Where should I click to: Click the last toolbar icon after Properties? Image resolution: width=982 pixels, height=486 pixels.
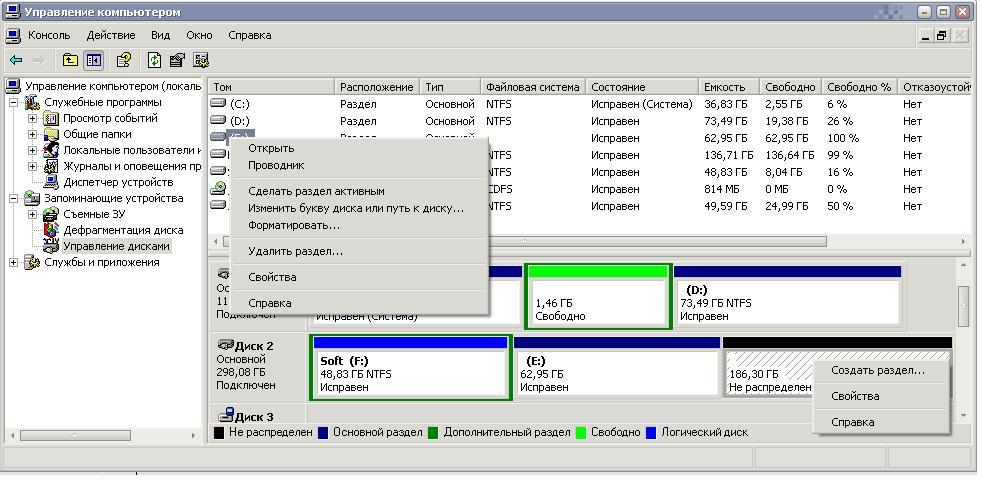pyautogui.click(x=201, y=60)
